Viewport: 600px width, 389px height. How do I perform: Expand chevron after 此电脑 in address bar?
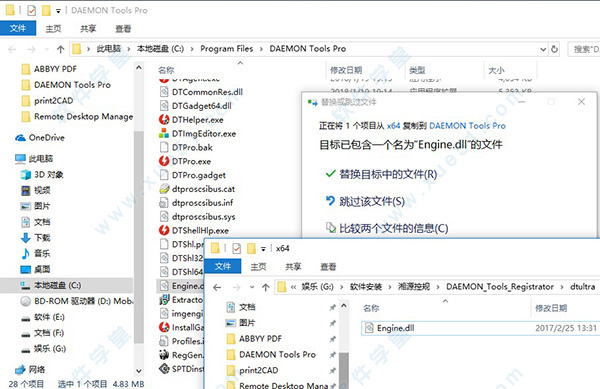click(x=129, y=49)
